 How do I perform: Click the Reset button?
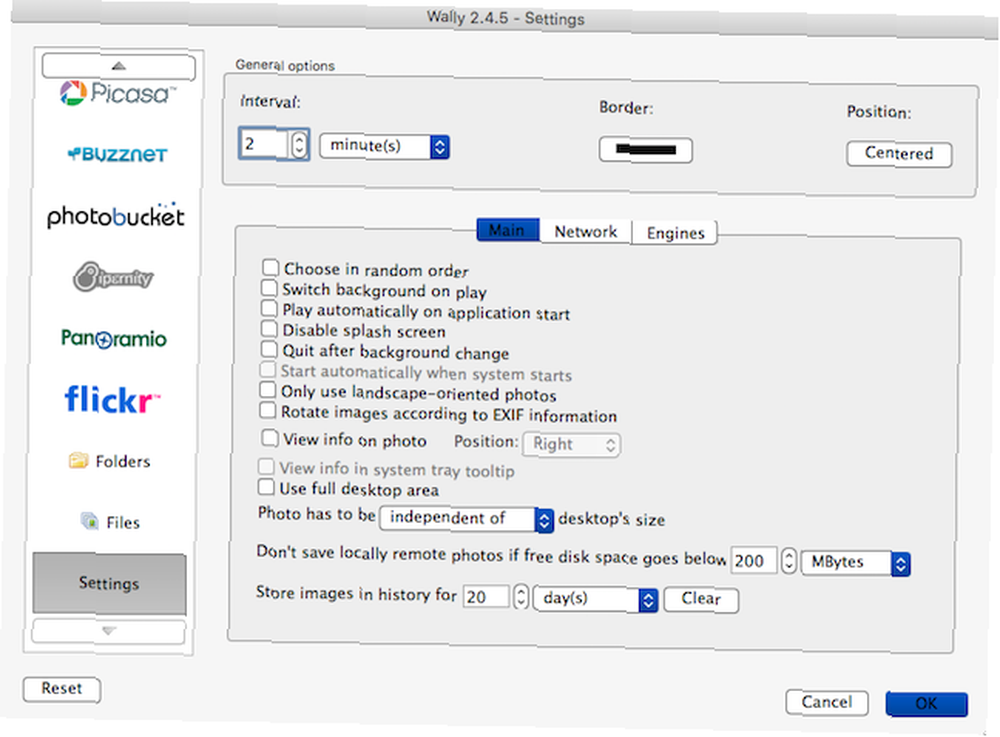pos(62,689)
